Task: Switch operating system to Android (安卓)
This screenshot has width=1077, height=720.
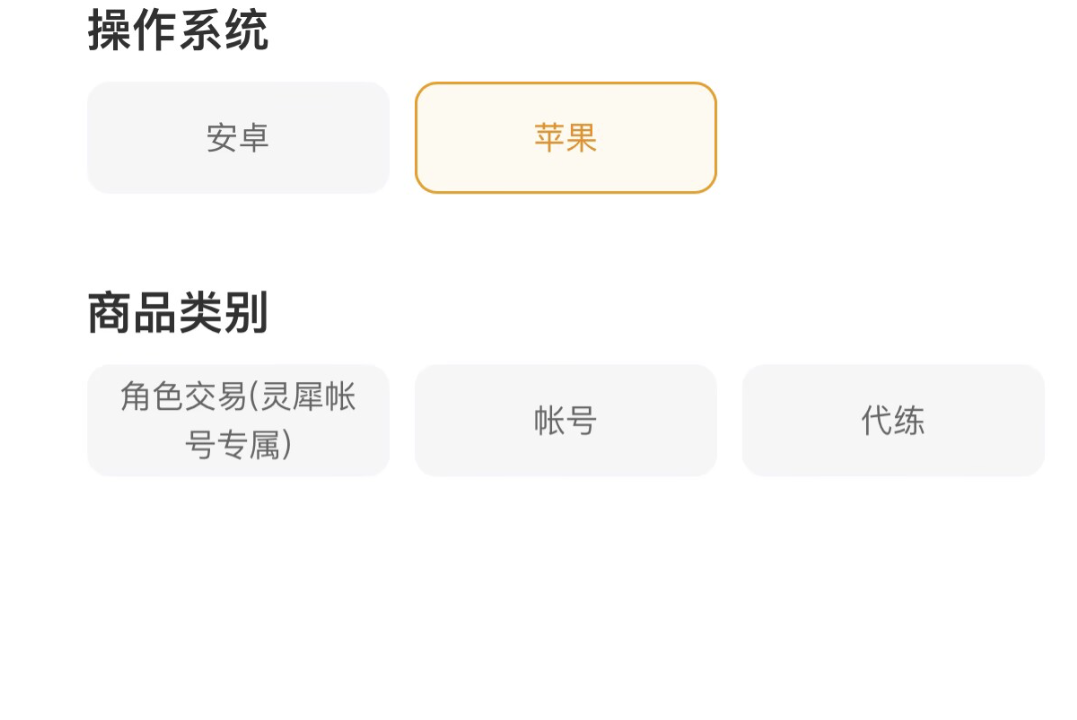Action: tap(238, 137)
